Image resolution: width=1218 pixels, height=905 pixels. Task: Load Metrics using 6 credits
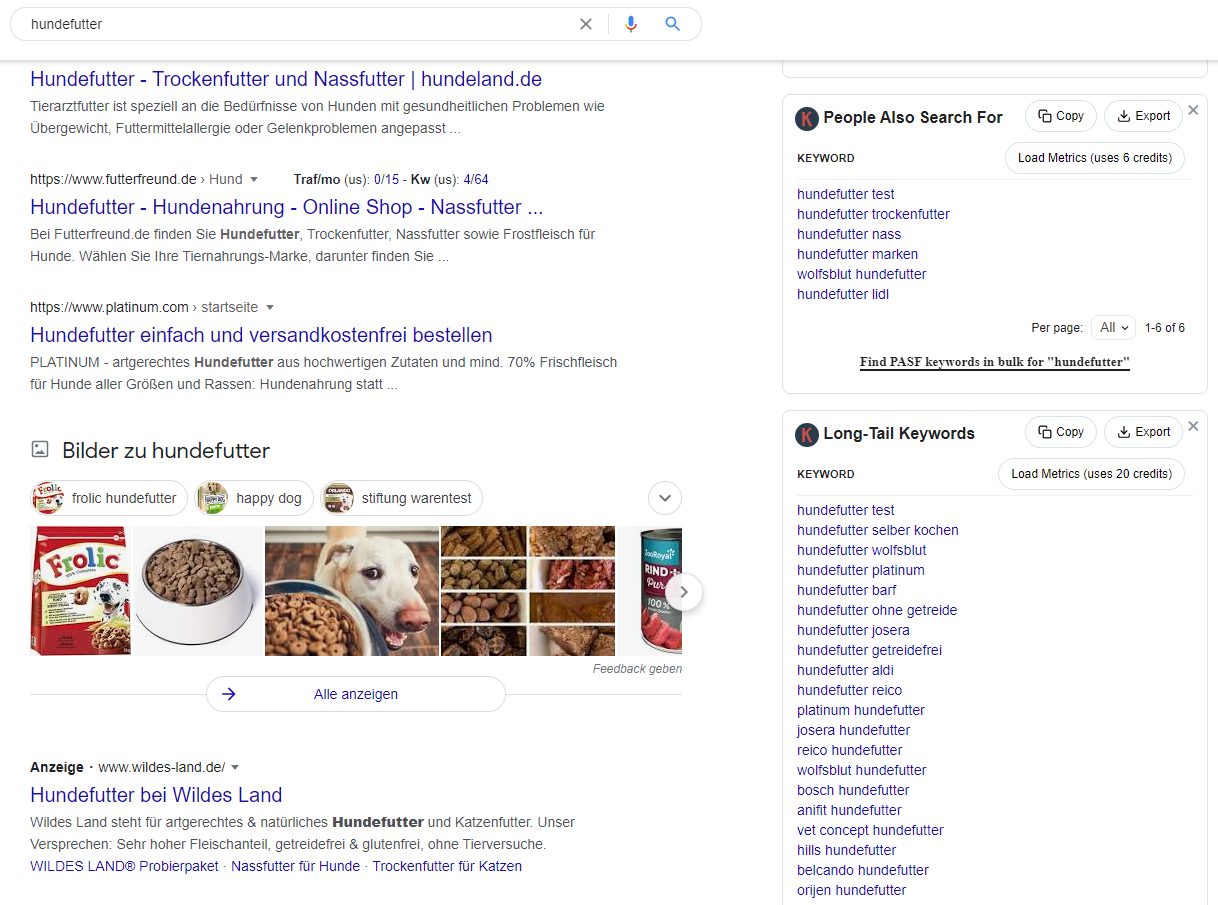tap(1095, 158)
